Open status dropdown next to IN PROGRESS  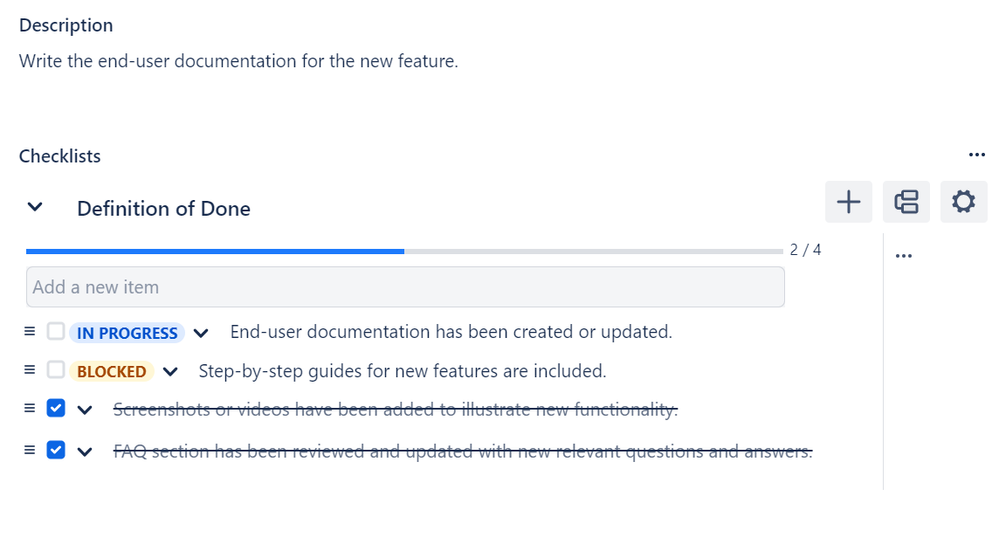201,333
